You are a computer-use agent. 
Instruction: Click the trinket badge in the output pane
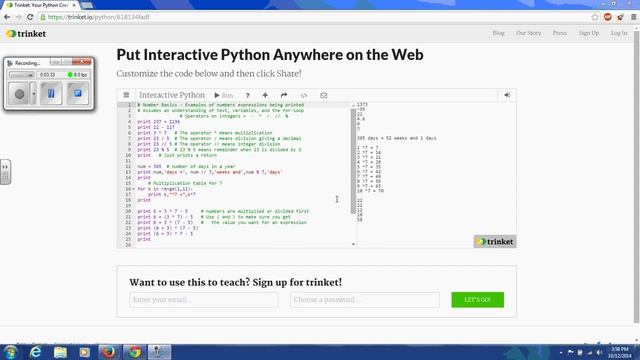coord(495,242)
